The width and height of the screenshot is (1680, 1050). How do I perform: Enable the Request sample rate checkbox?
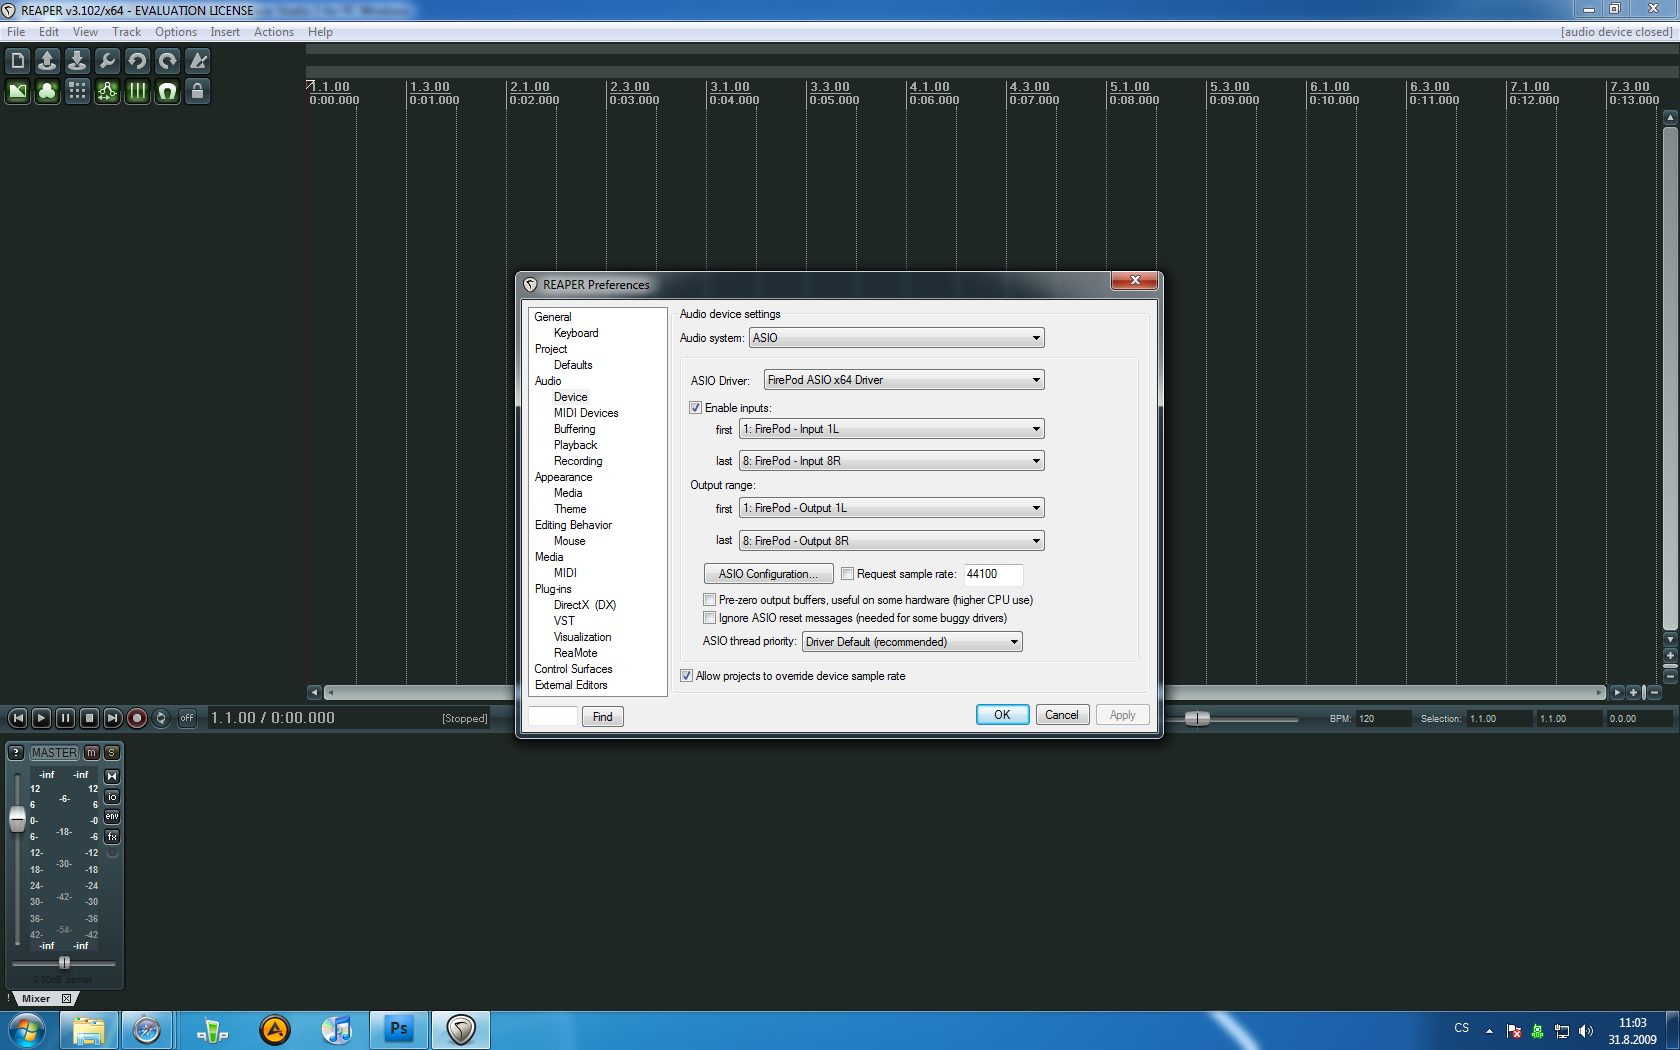pyautogui.click(x=848, y=574)
